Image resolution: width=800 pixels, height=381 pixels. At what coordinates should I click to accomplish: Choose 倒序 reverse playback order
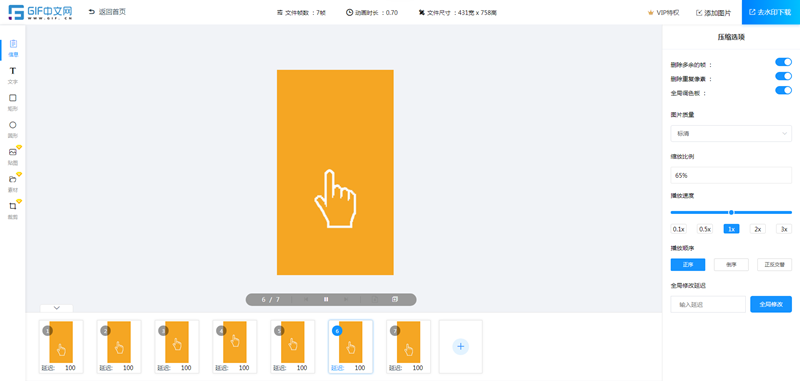pos(731,265)
